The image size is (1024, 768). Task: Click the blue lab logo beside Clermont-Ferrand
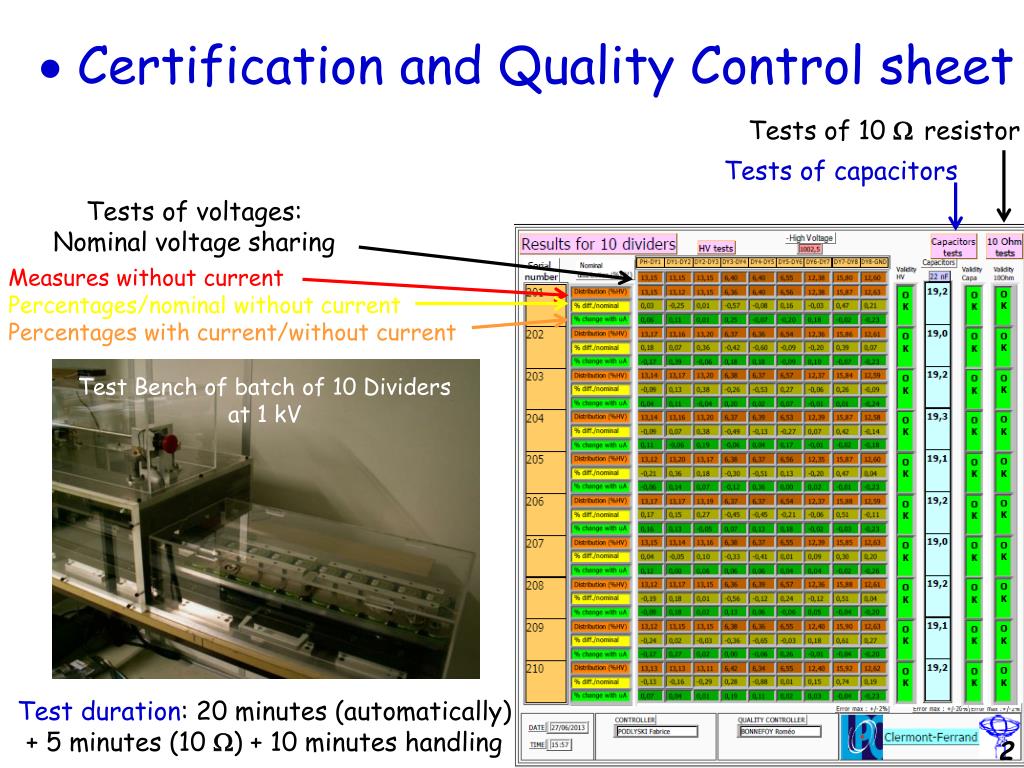[861, 737]
